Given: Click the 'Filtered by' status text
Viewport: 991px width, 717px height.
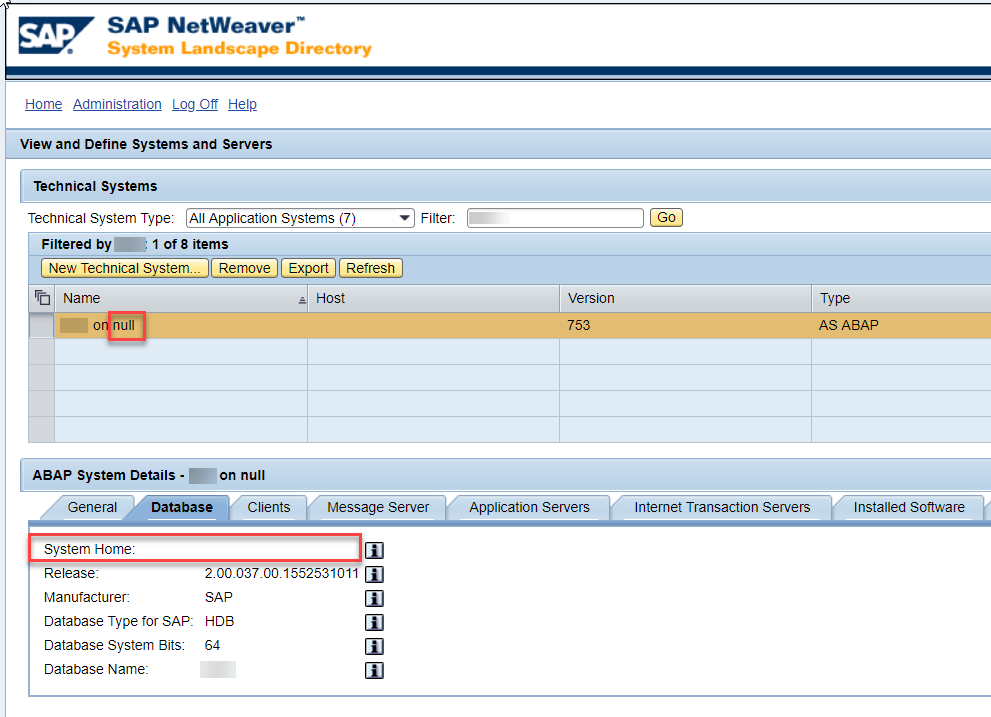Looking at the screenshot, I should pyautogui.click(x=135, y=244).
